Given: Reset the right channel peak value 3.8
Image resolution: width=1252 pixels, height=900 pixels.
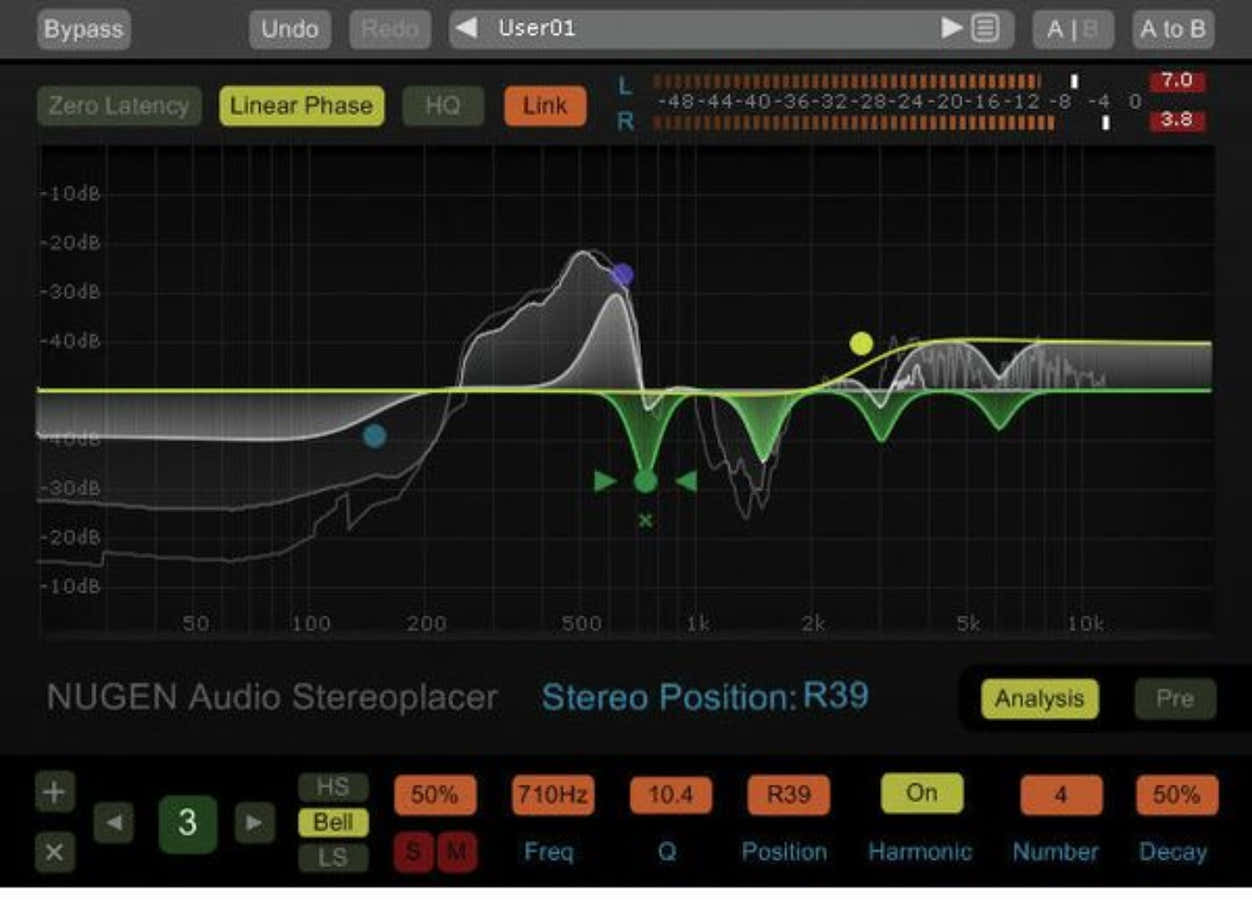Looking at the screenshot, I should point(1177,121).
